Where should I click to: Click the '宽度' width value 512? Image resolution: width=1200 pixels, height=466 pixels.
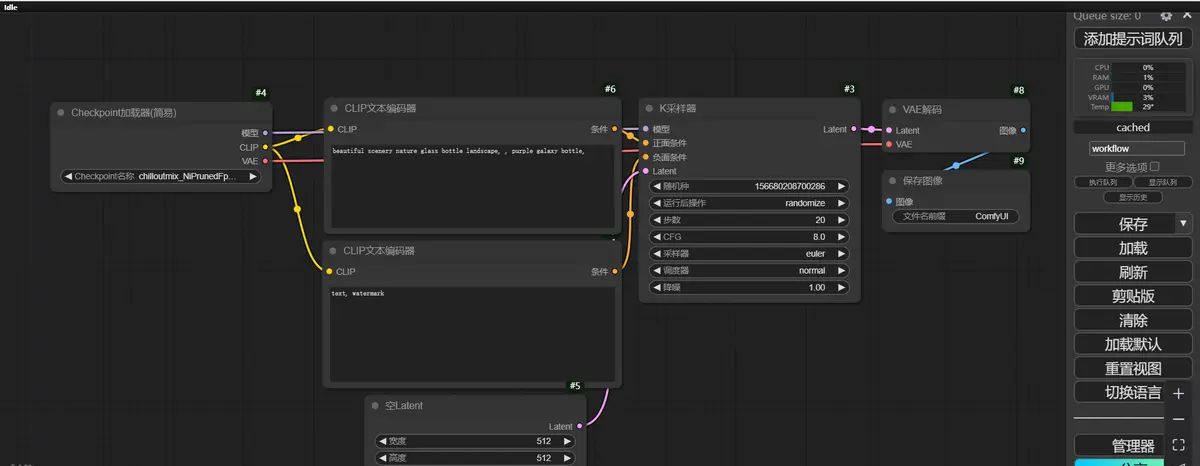[x=544, y=441]
